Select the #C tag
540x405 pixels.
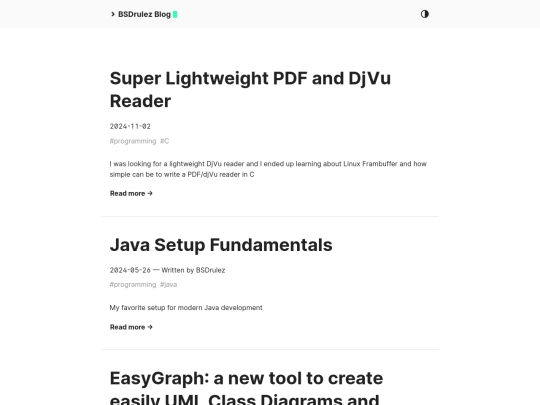(165, 141)
